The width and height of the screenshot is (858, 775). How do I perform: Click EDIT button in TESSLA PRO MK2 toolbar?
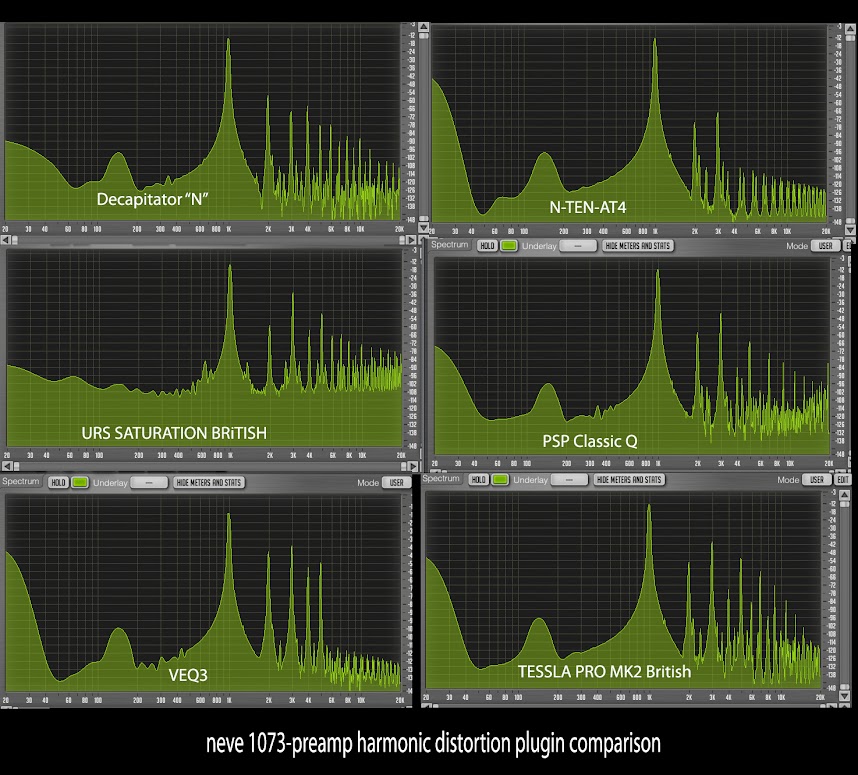843,479
